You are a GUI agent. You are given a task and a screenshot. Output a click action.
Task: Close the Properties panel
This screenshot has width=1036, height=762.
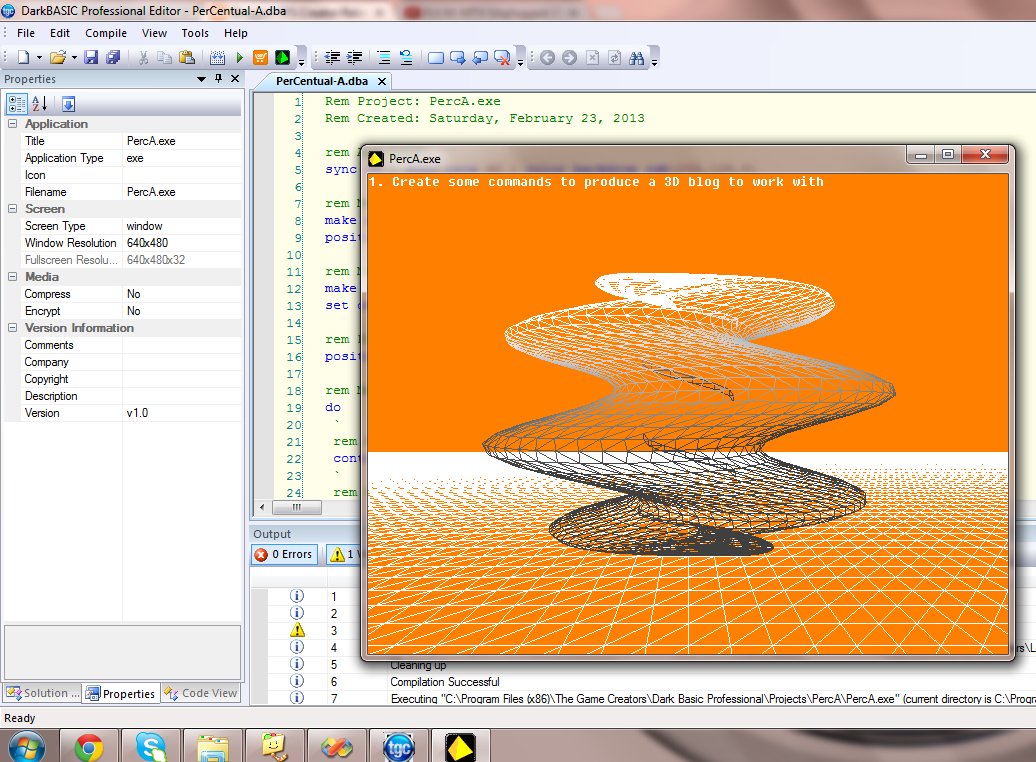coord(235,79)
